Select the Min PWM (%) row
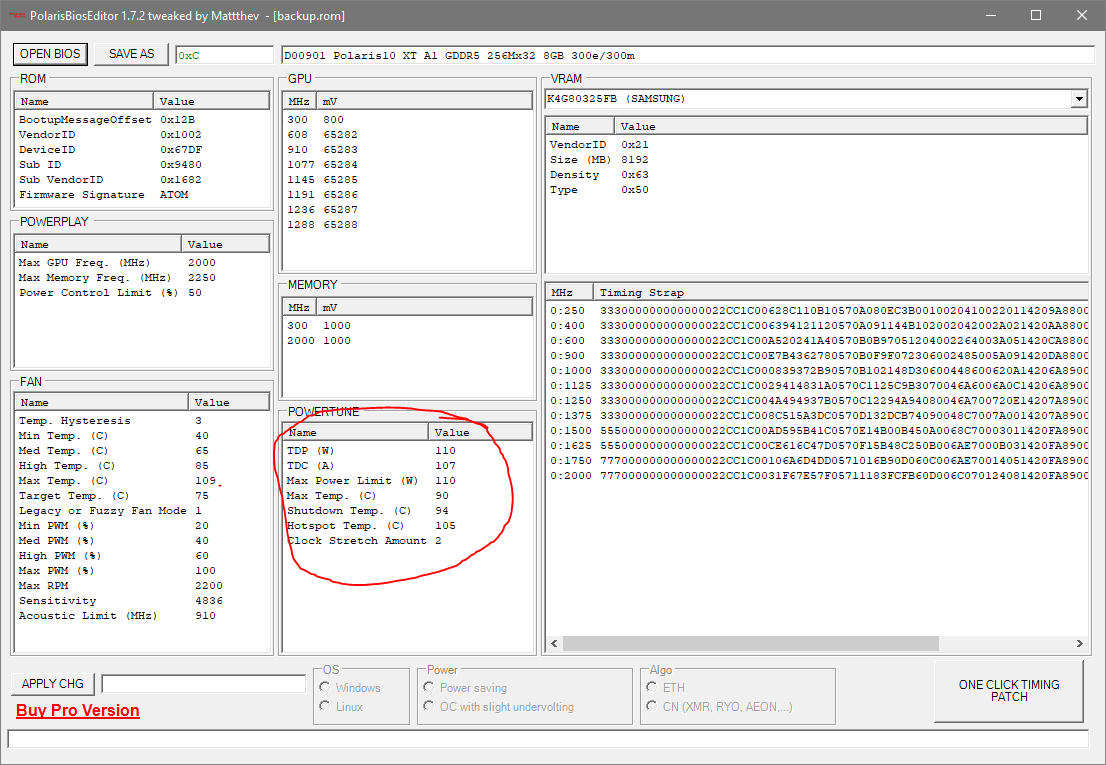The width and height of the screenshot is (1106, 765). coord(142,526)
